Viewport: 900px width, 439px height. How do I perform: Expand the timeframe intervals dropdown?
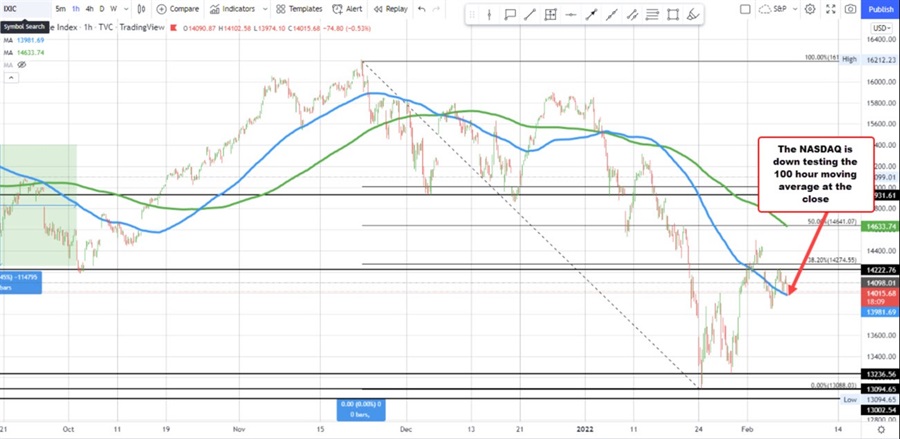(x=126, y=9)
